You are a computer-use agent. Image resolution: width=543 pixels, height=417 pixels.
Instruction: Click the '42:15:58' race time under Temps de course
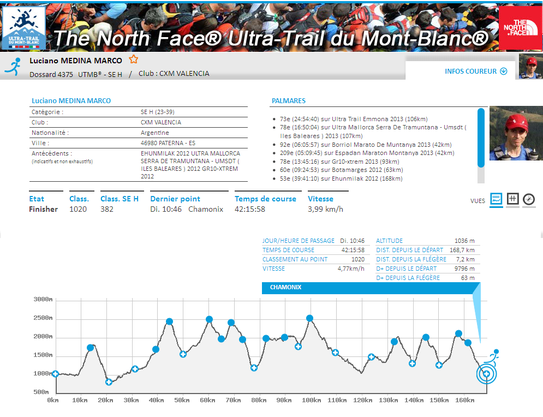(250, 209)
